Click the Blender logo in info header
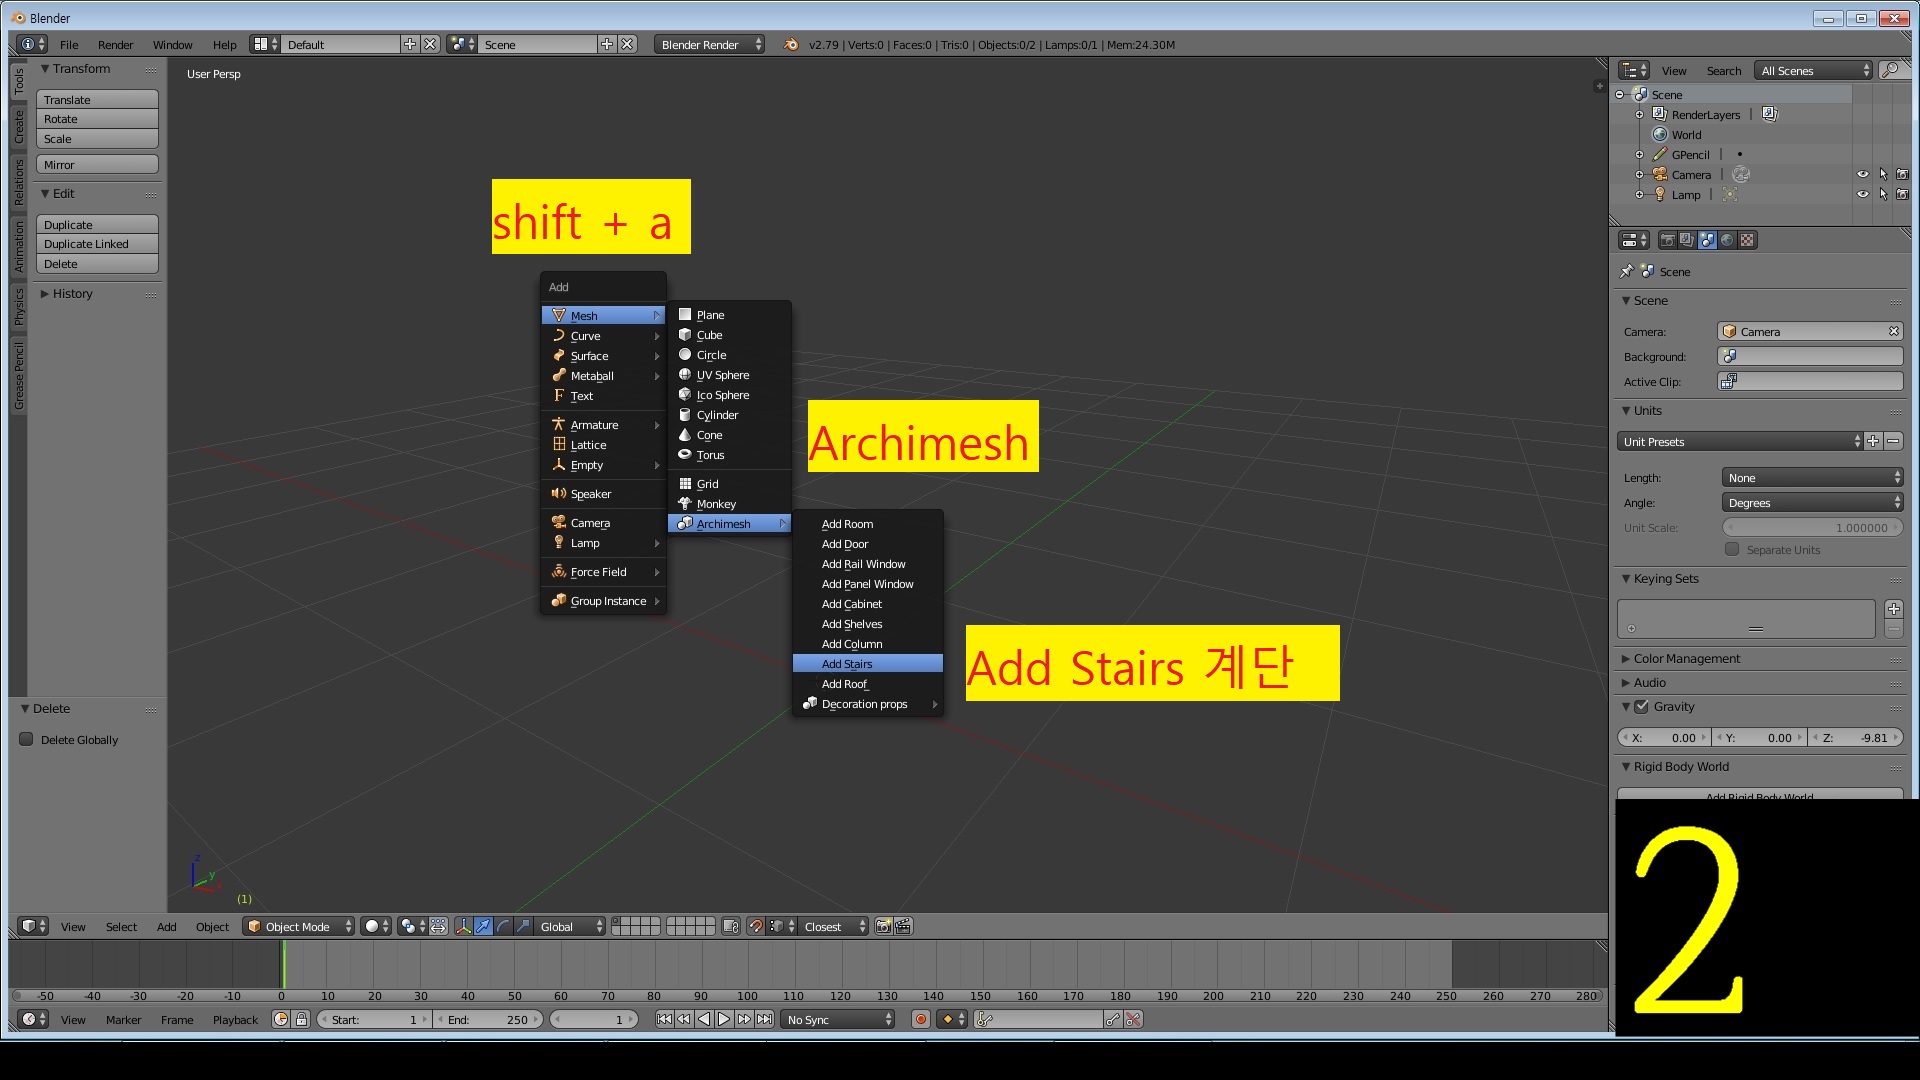 coord(791,44)
